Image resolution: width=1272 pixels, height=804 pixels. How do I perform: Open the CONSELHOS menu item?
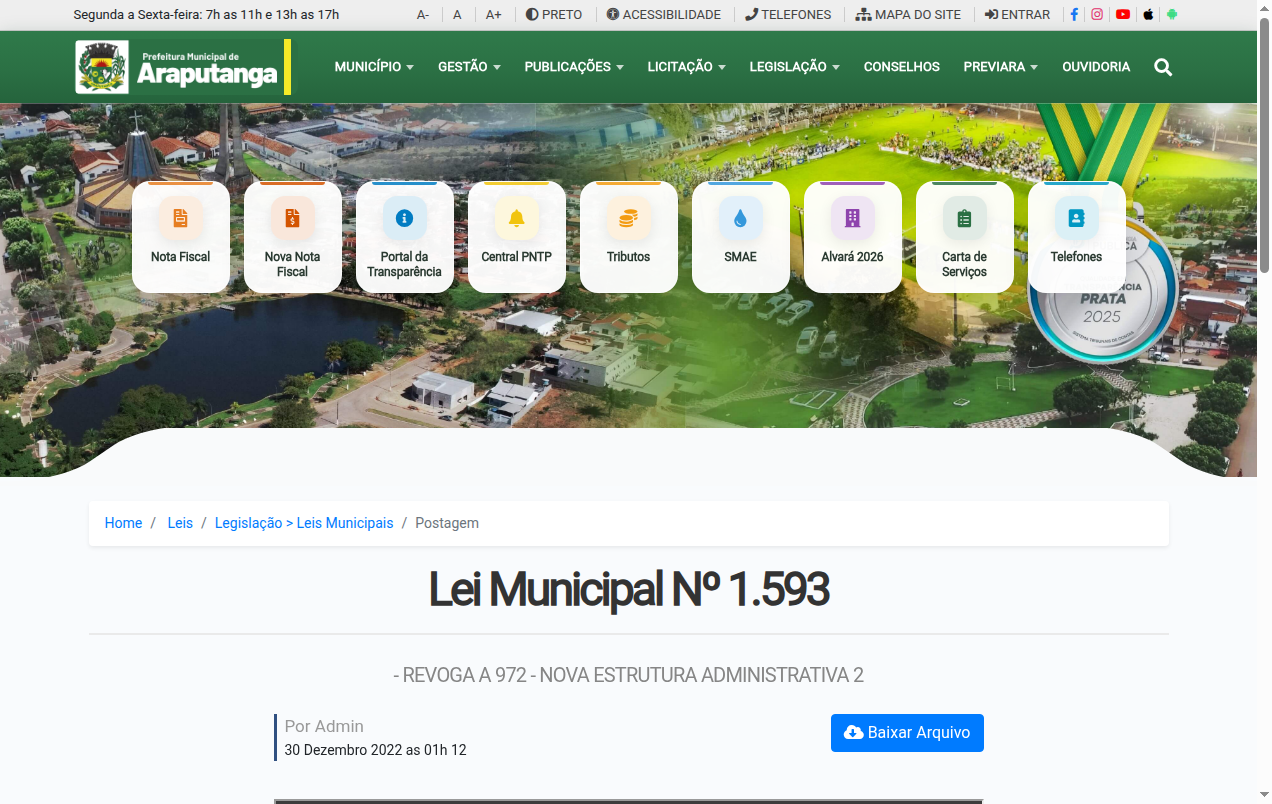pos(902,67)
